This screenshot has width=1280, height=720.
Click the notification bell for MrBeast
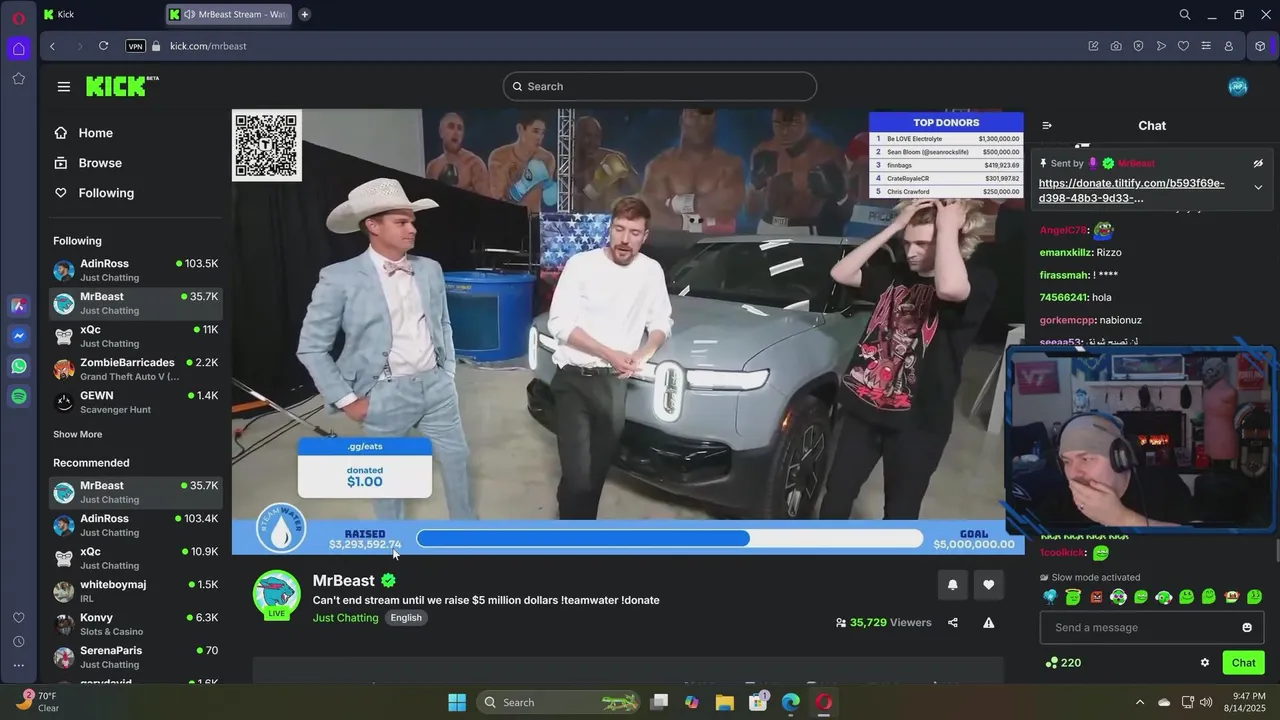(x=952, y=585)
